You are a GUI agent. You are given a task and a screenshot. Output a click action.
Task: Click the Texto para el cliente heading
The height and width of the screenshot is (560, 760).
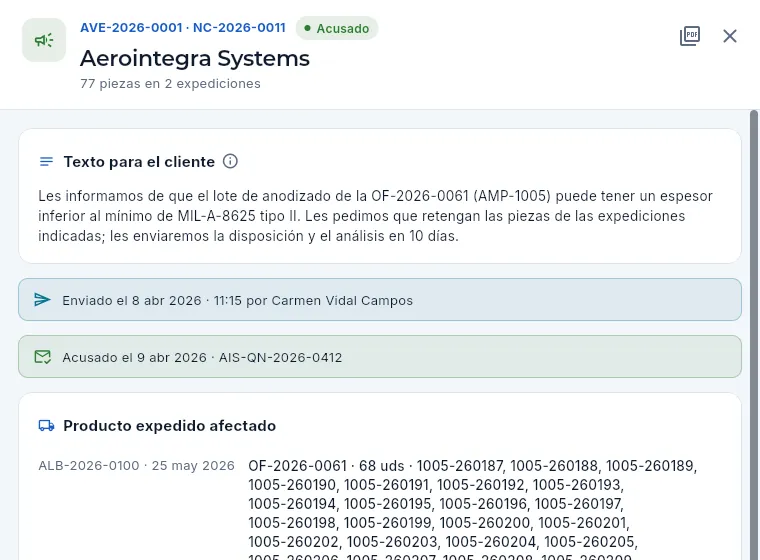pyautogui.click(x=139, y=161)
